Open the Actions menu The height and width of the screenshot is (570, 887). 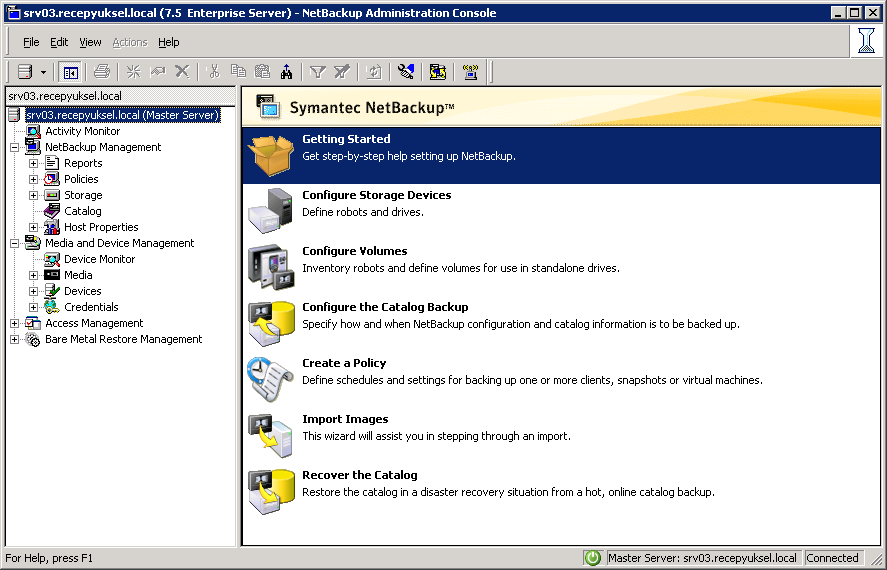(x=130, y=42)
